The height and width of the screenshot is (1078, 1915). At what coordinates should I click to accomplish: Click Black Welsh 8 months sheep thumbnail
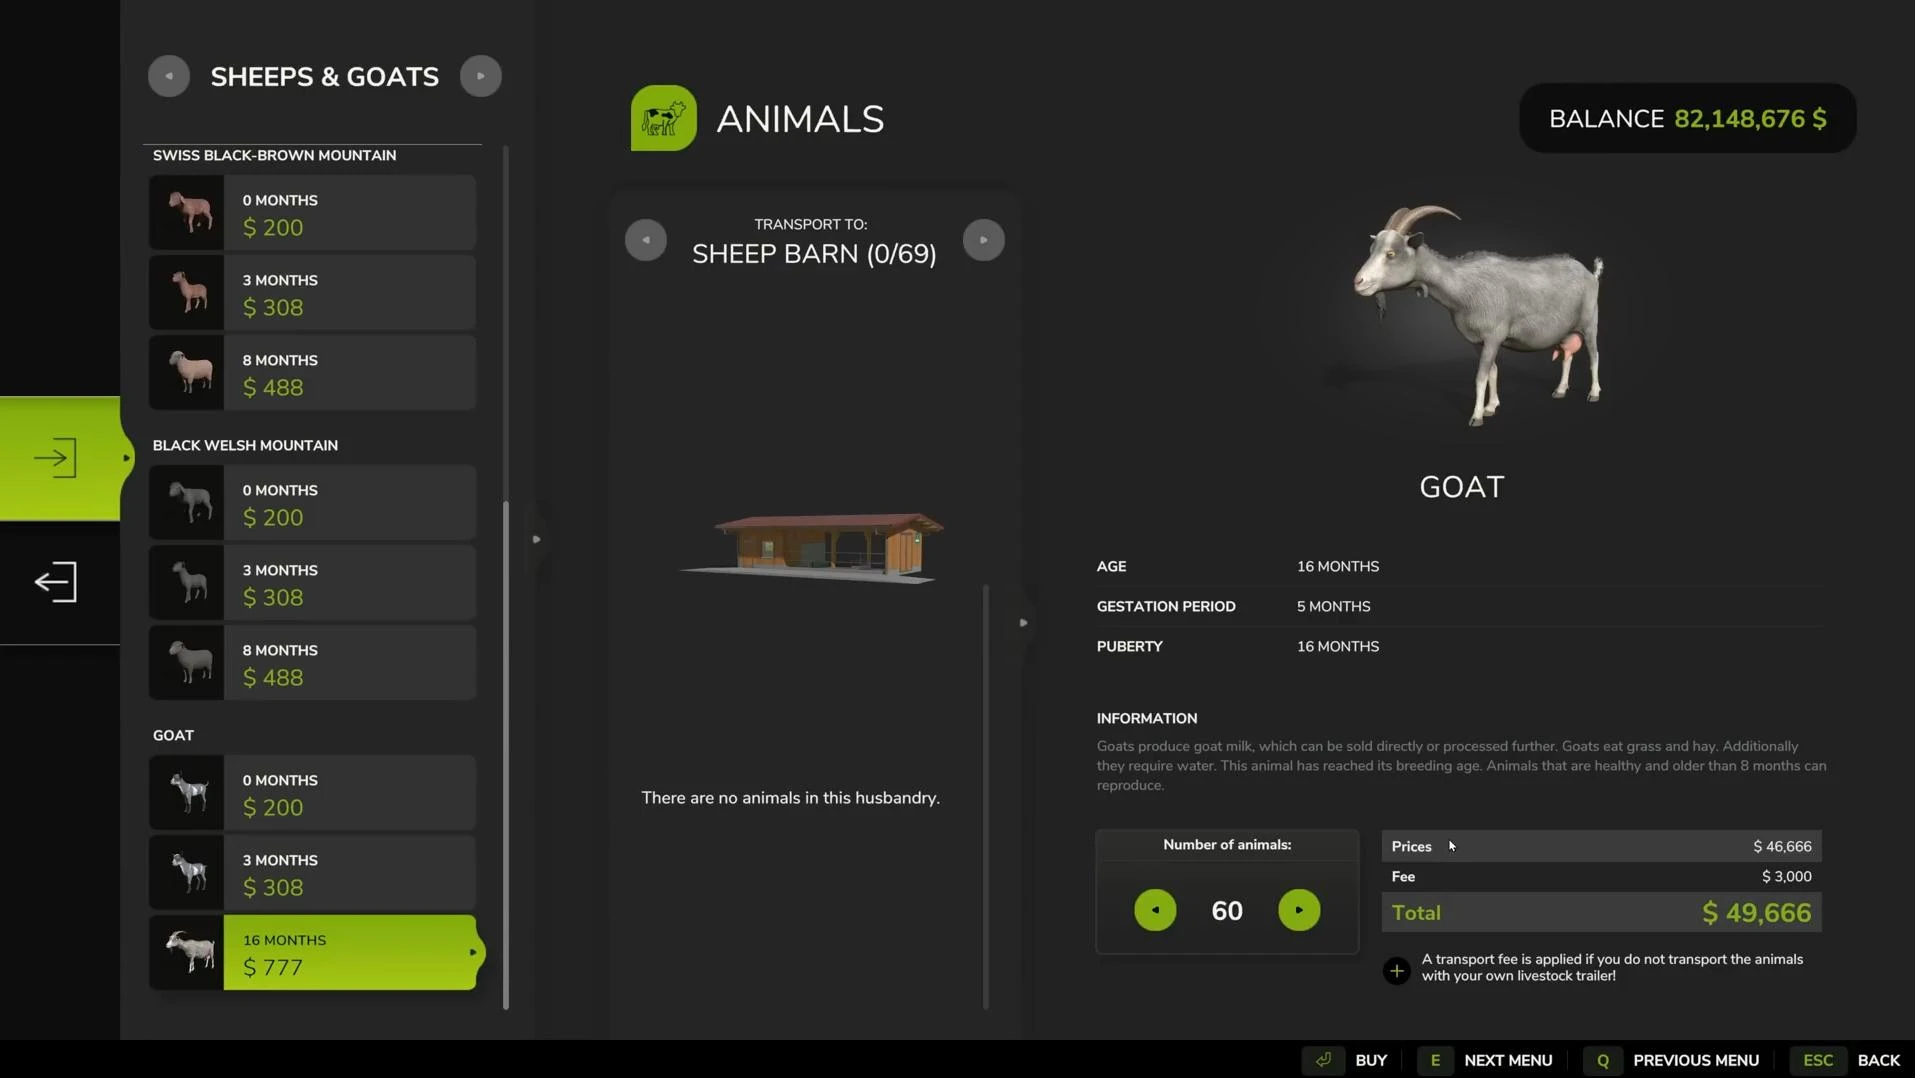[187, 663]
